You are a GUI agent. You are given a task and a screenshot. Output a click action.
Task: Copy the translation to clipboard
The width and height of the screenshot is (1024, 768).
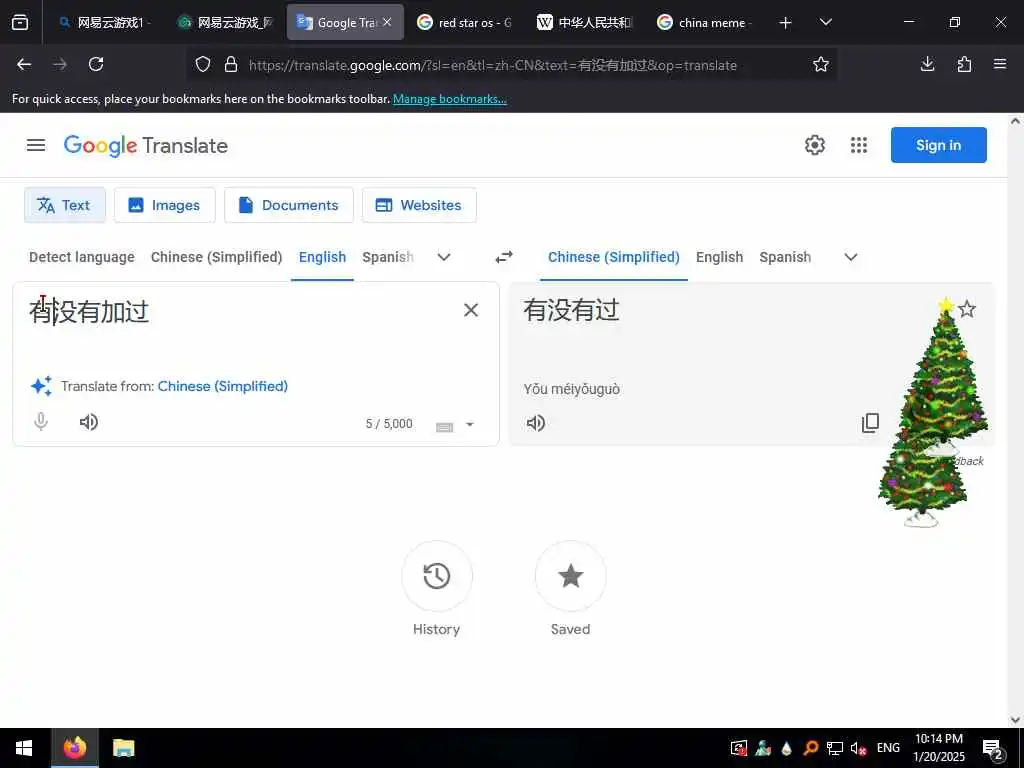(871, 423)
